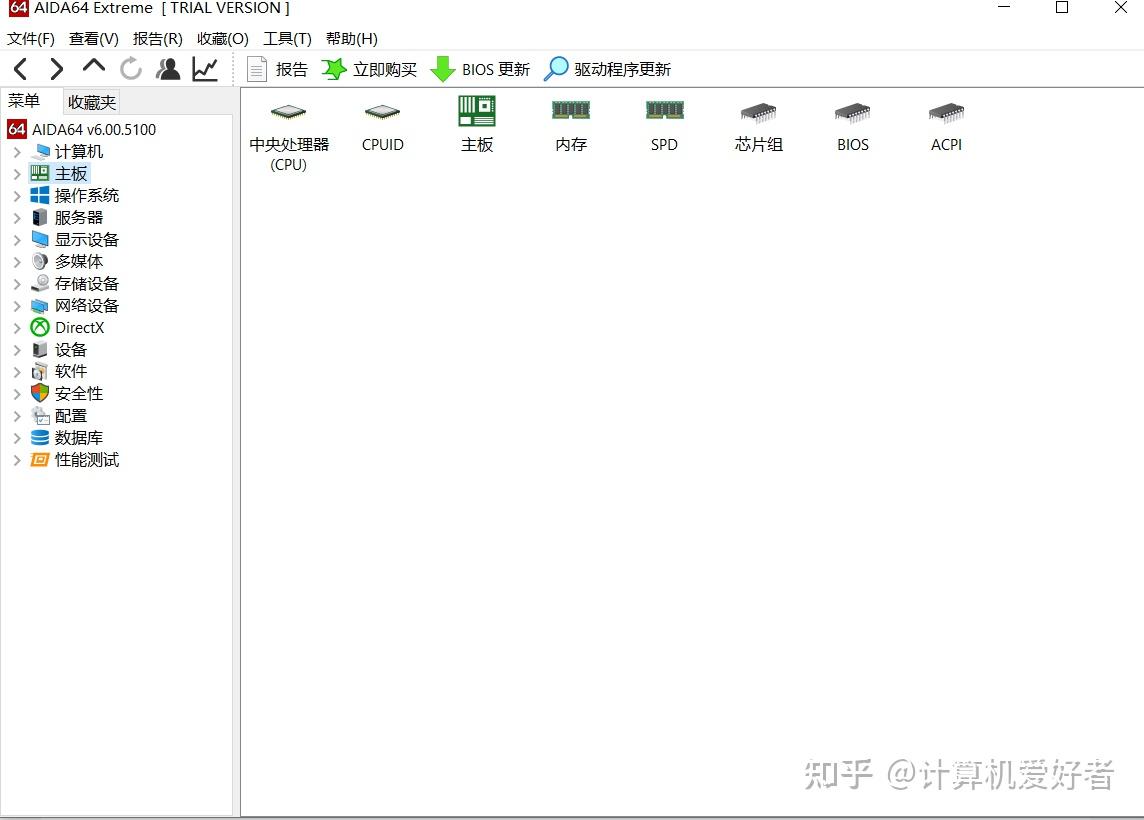Maximize the AIDA64 window
Screen dimensions: 1144x820
(1062, 7)
